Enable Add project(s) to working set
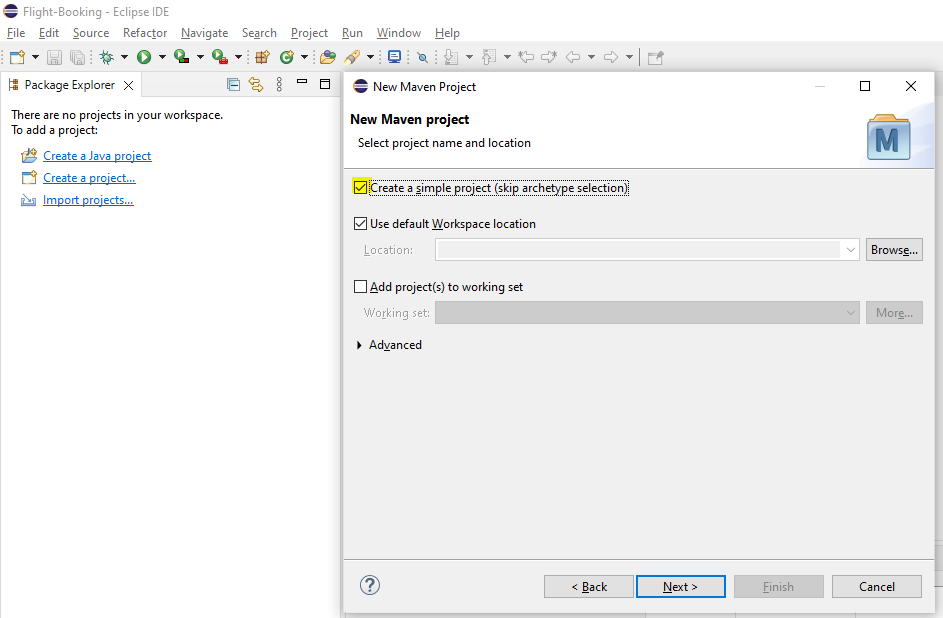 tap(360, 287)
